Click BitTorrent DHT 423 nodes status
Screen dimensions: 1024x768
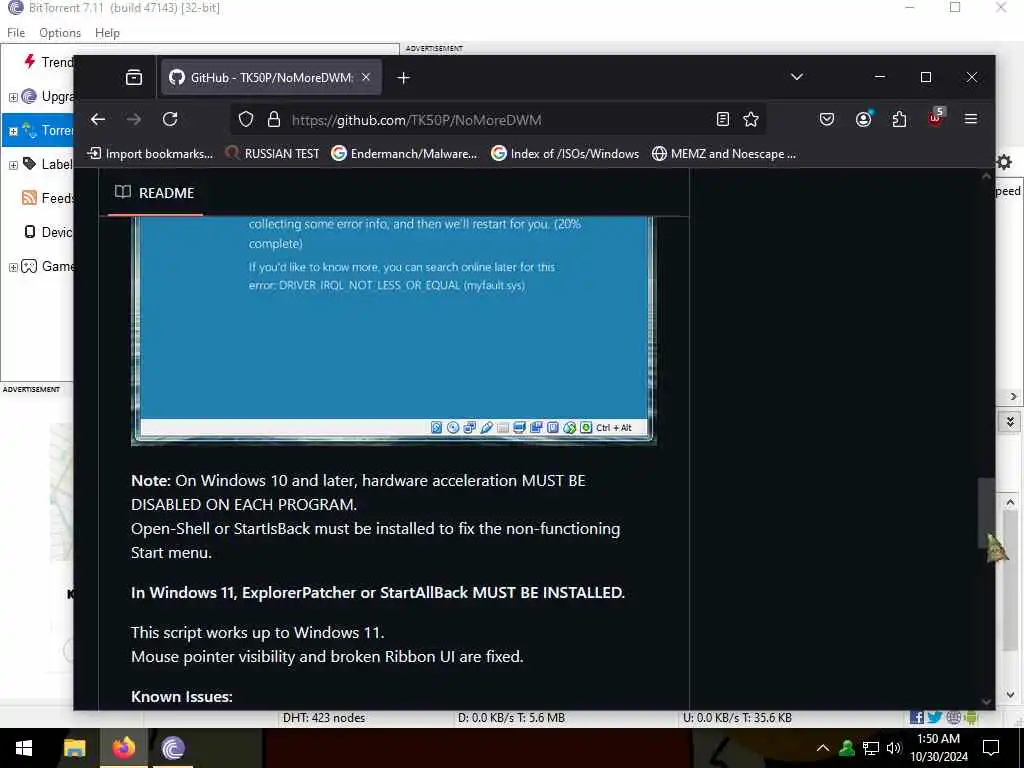pyautogui.click(x=324, y=718)
